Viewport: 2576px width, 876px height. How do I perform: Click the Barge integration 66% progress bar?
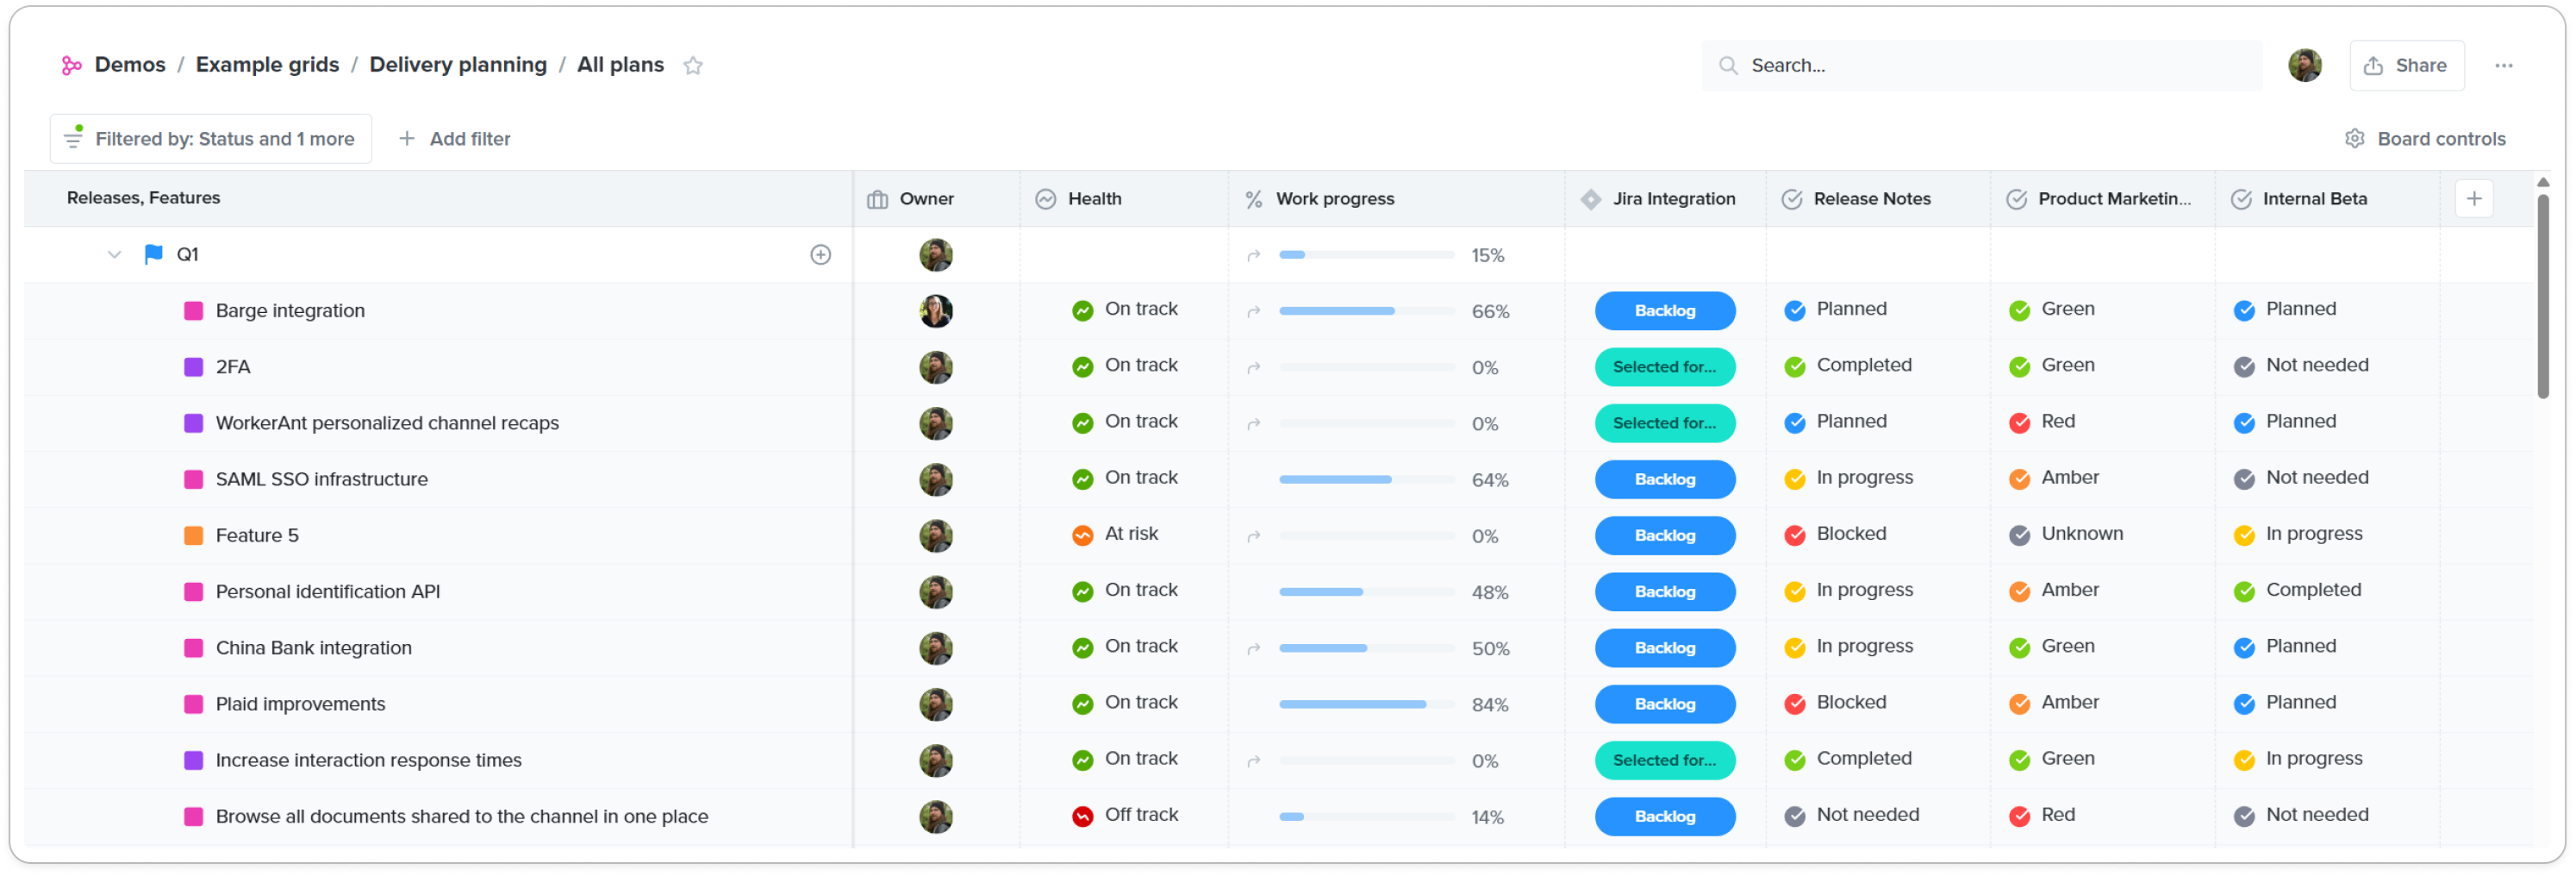pos(1366,311)
